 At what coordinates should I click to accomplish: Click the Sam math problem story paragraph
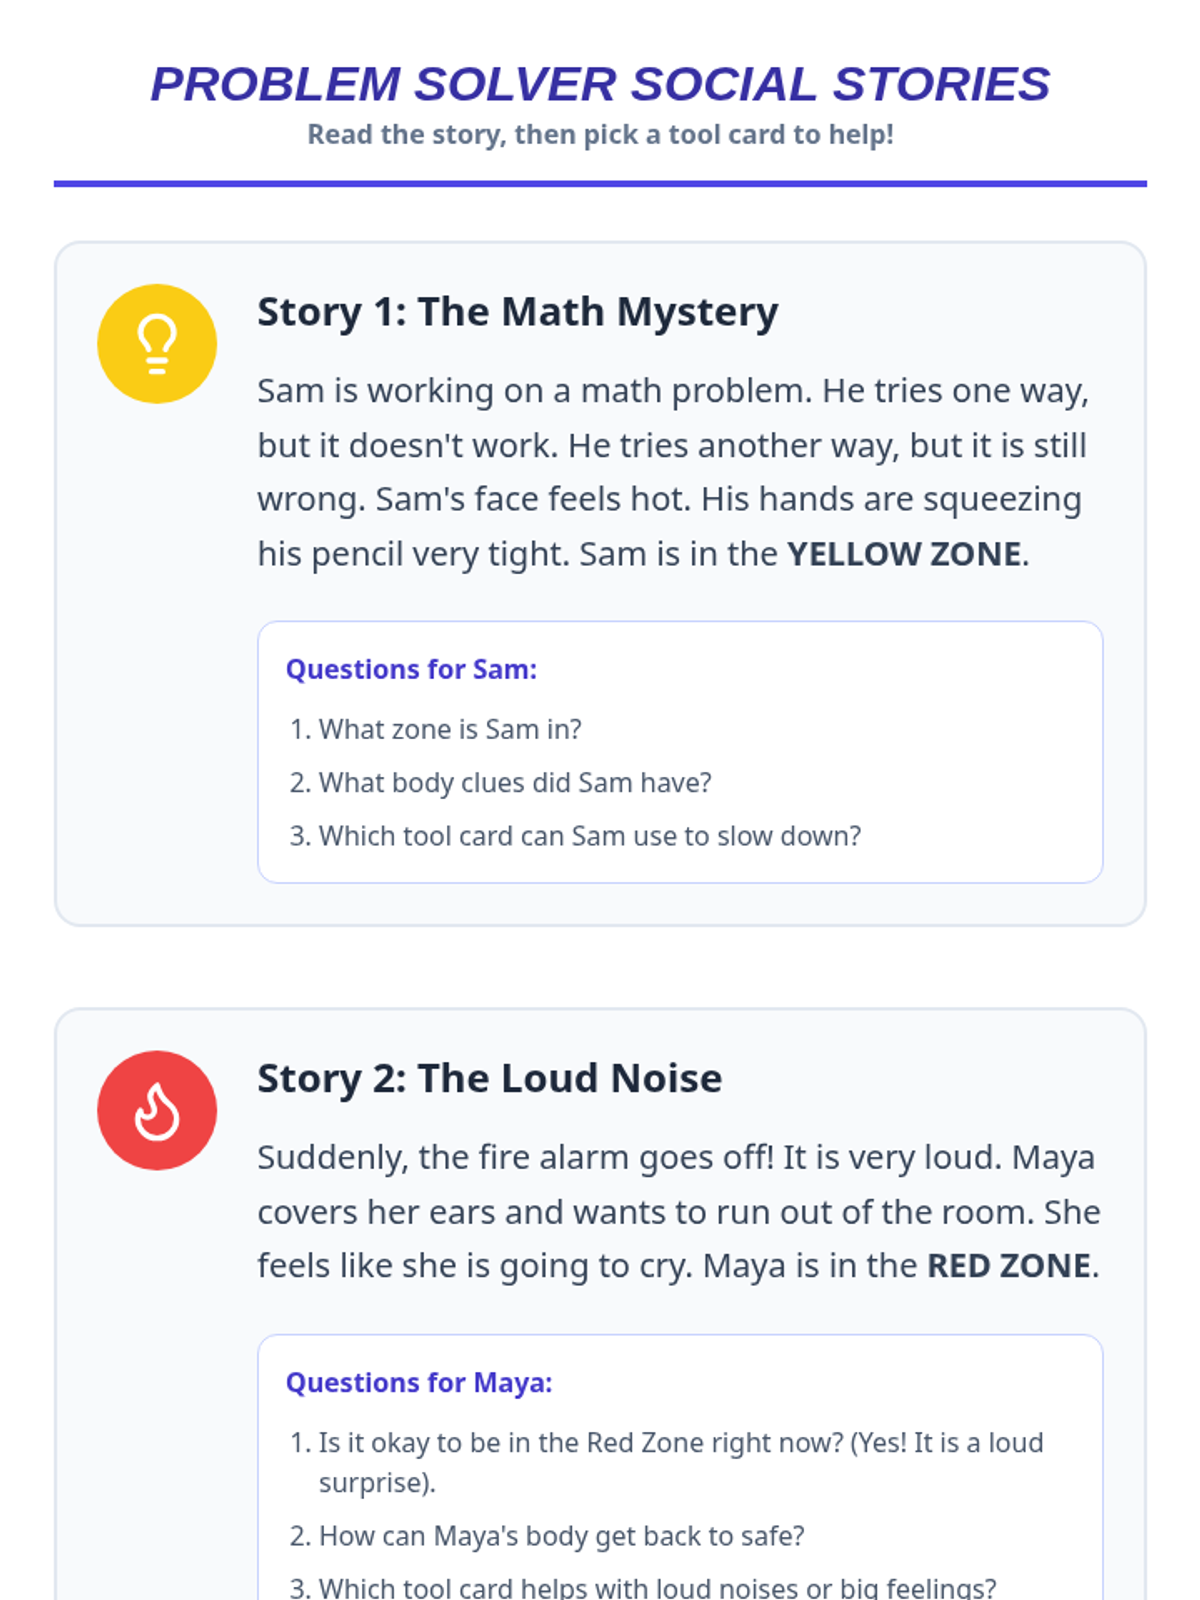click(673, 472)
